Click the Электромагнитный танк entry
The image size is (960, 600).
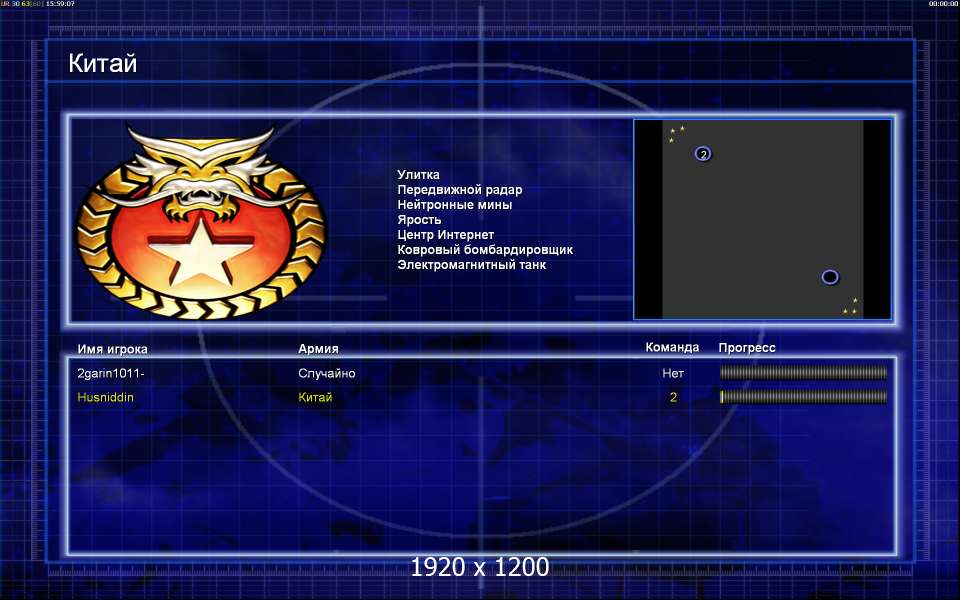pos(471,264)
